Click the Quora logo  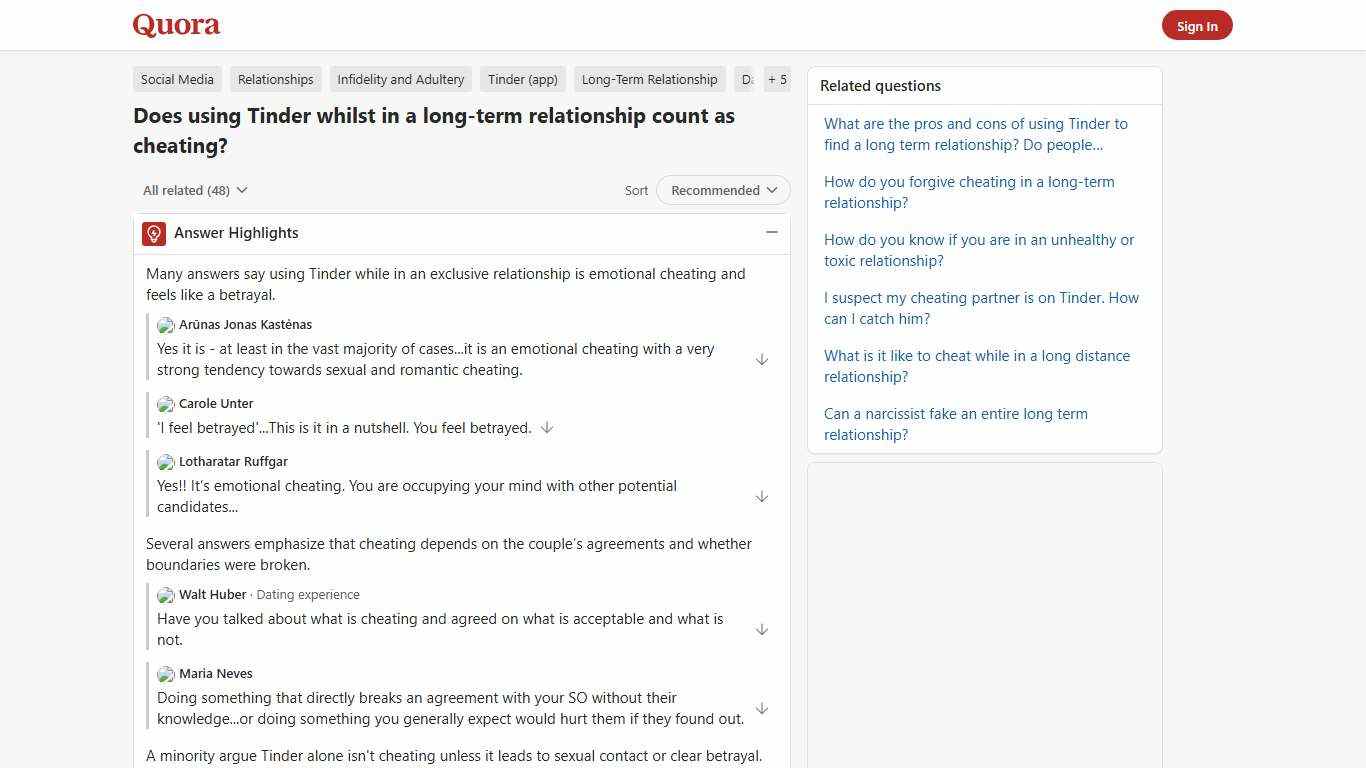(175, 25)
